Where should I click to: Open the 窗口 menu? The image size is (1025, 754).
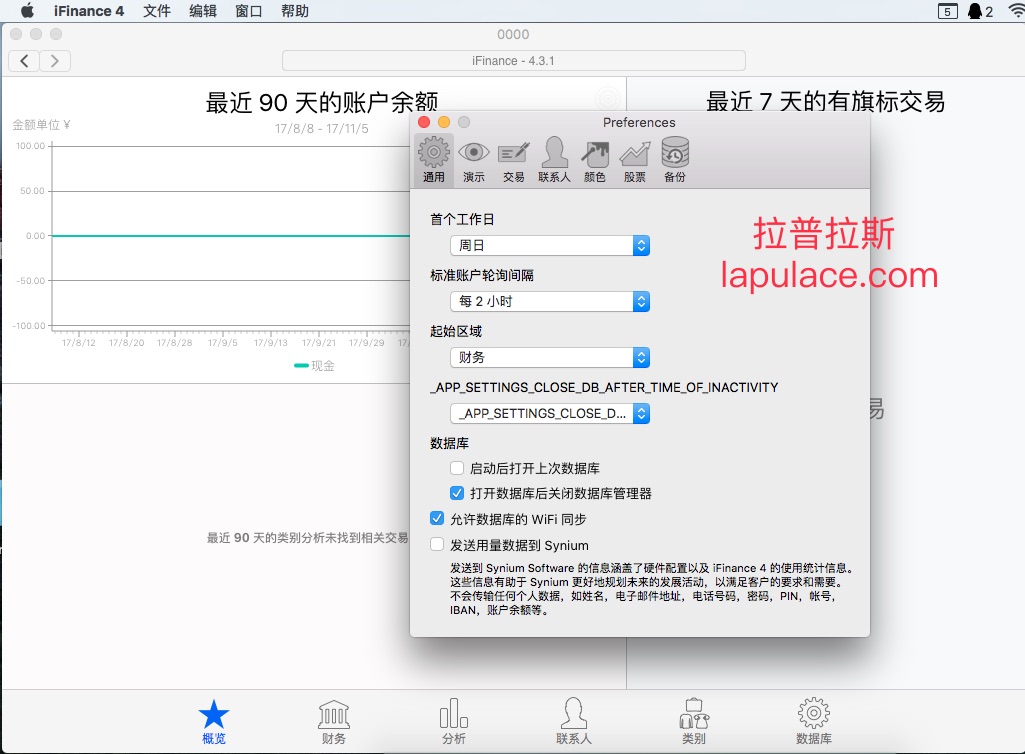[248, 11]
